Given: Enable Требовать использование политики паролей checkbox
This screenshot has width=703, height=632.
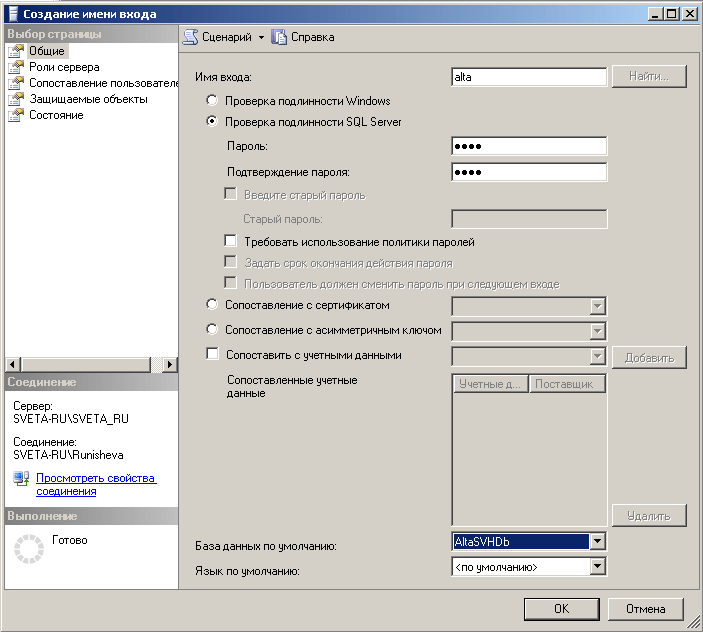Looking at the screenshot, I should (230, 242).
